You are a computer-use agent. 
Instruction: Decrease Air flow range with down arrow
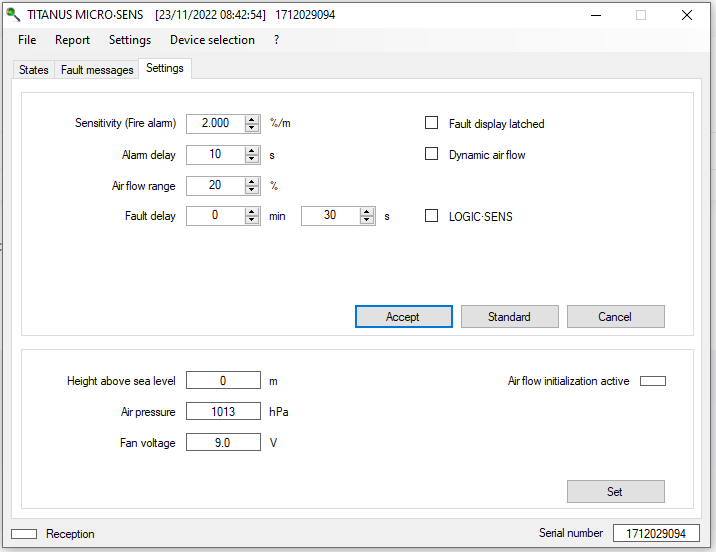252,189
